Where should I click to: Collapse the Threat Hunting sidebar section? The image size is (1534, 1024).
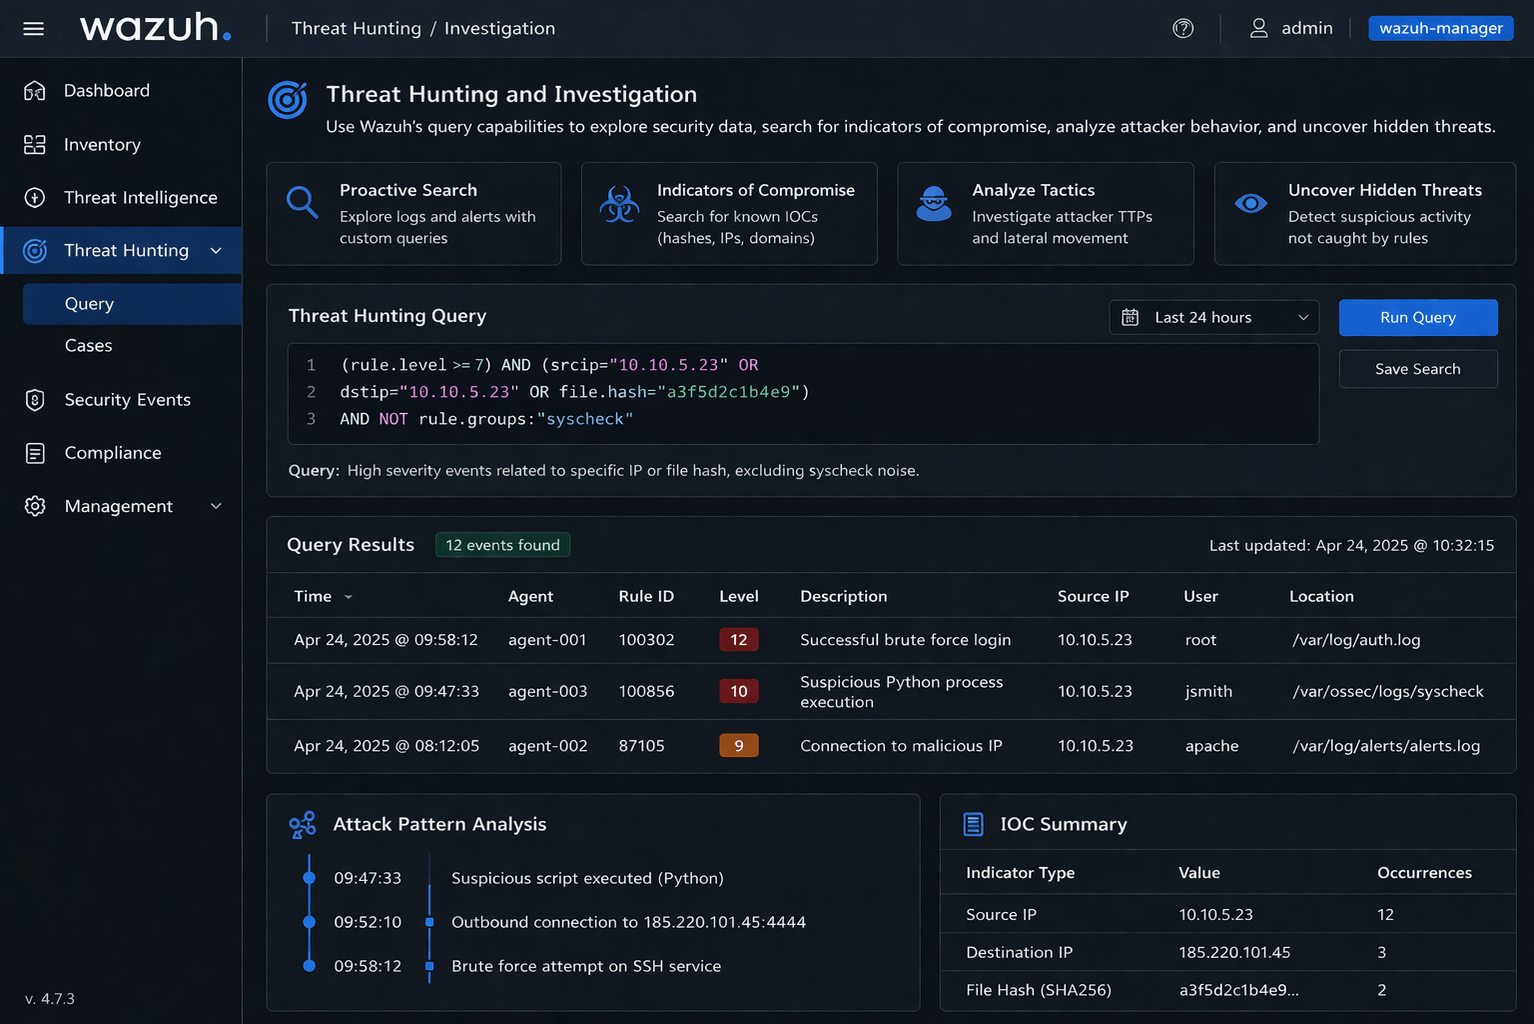click(x=216, y=251)
